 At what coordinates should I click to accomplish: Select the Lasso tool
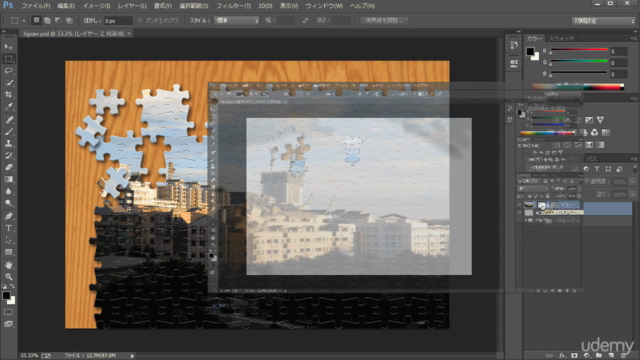coord(9,71)
